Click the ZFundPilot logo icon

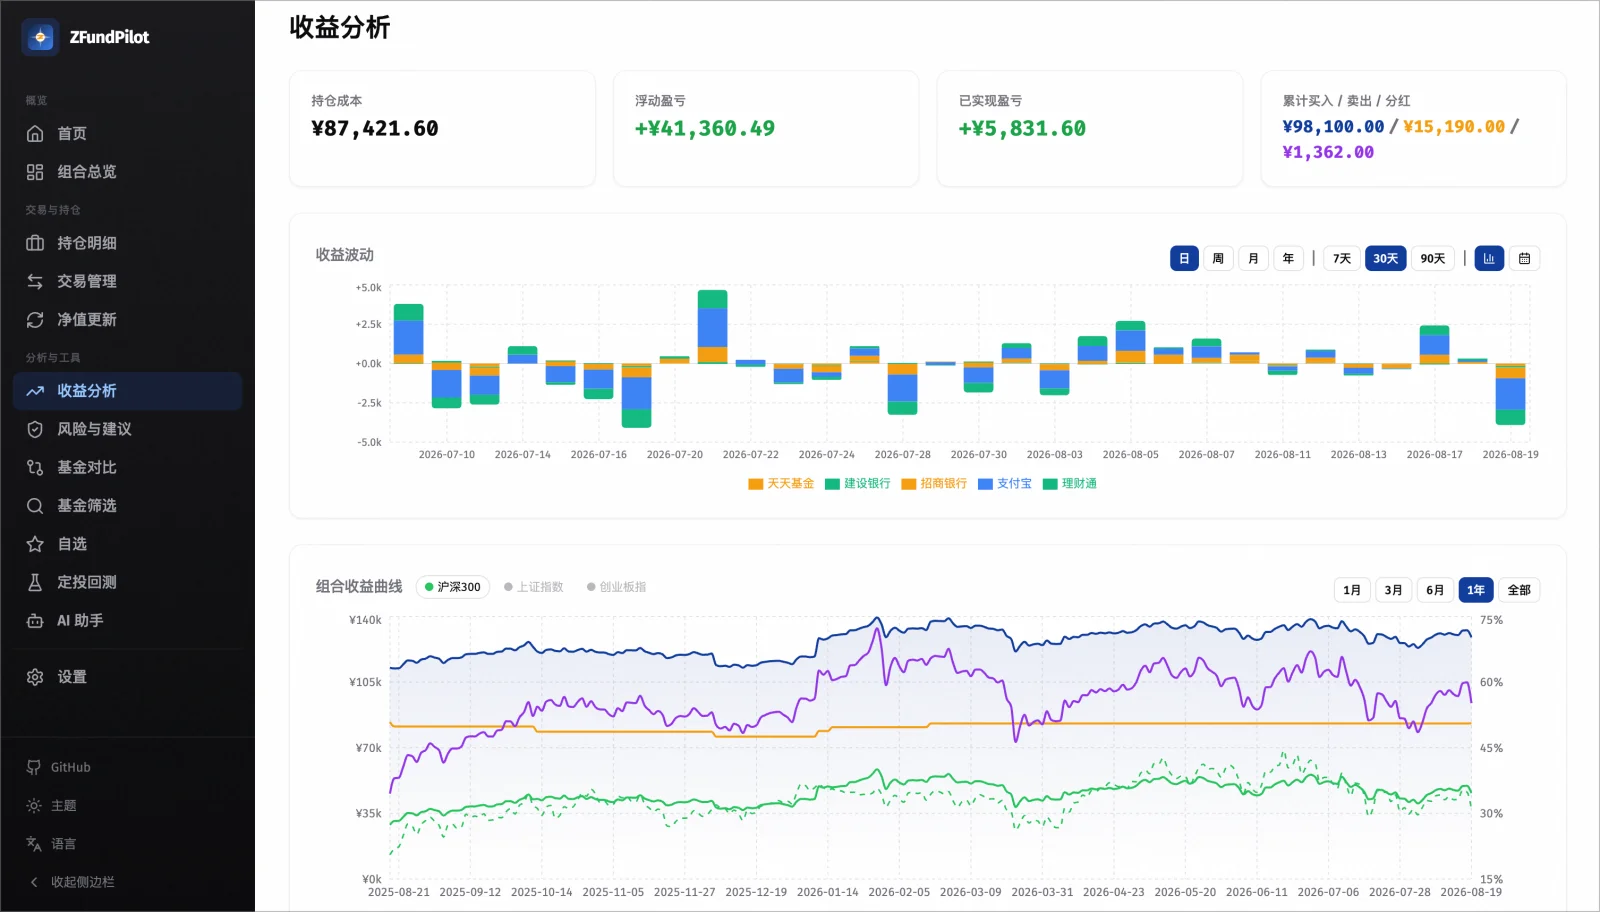[x=40, y=37]
